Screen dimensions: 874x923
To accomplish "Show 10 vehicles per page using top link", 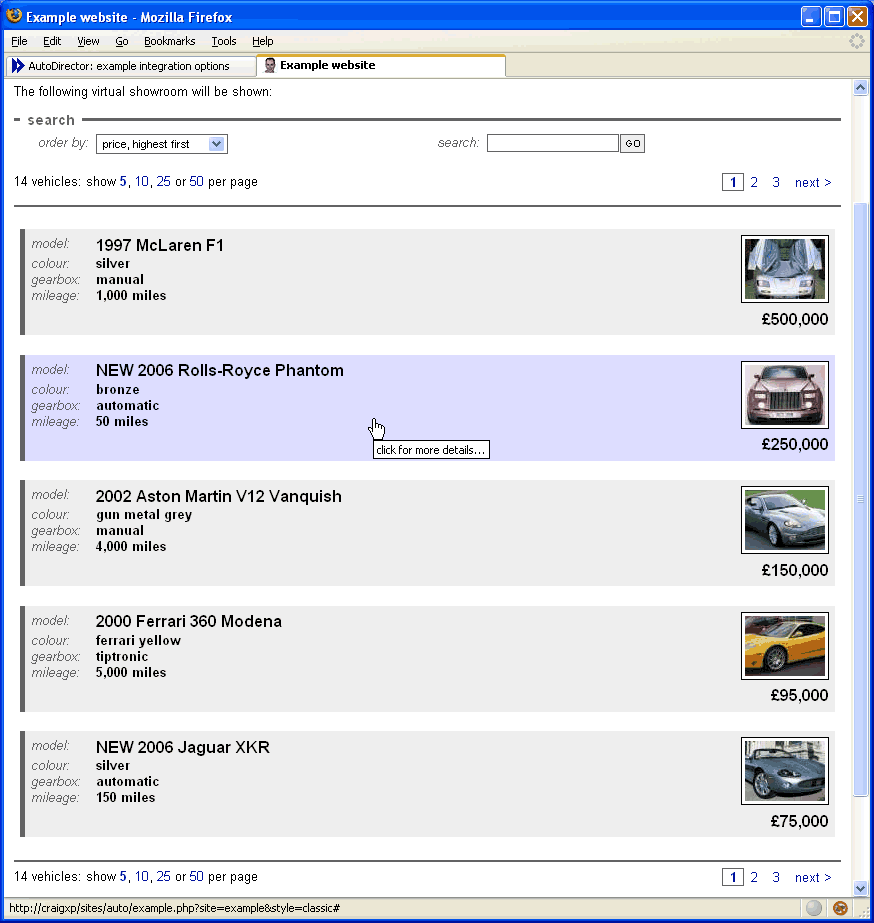I will 142,181.
